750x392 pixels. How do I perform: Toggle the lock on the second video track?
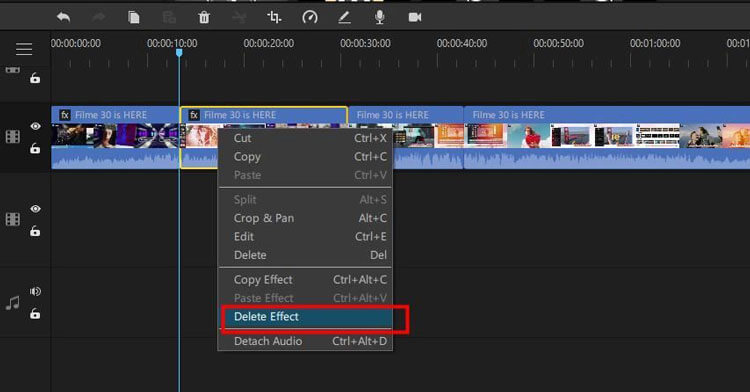(x=35, y=231)
